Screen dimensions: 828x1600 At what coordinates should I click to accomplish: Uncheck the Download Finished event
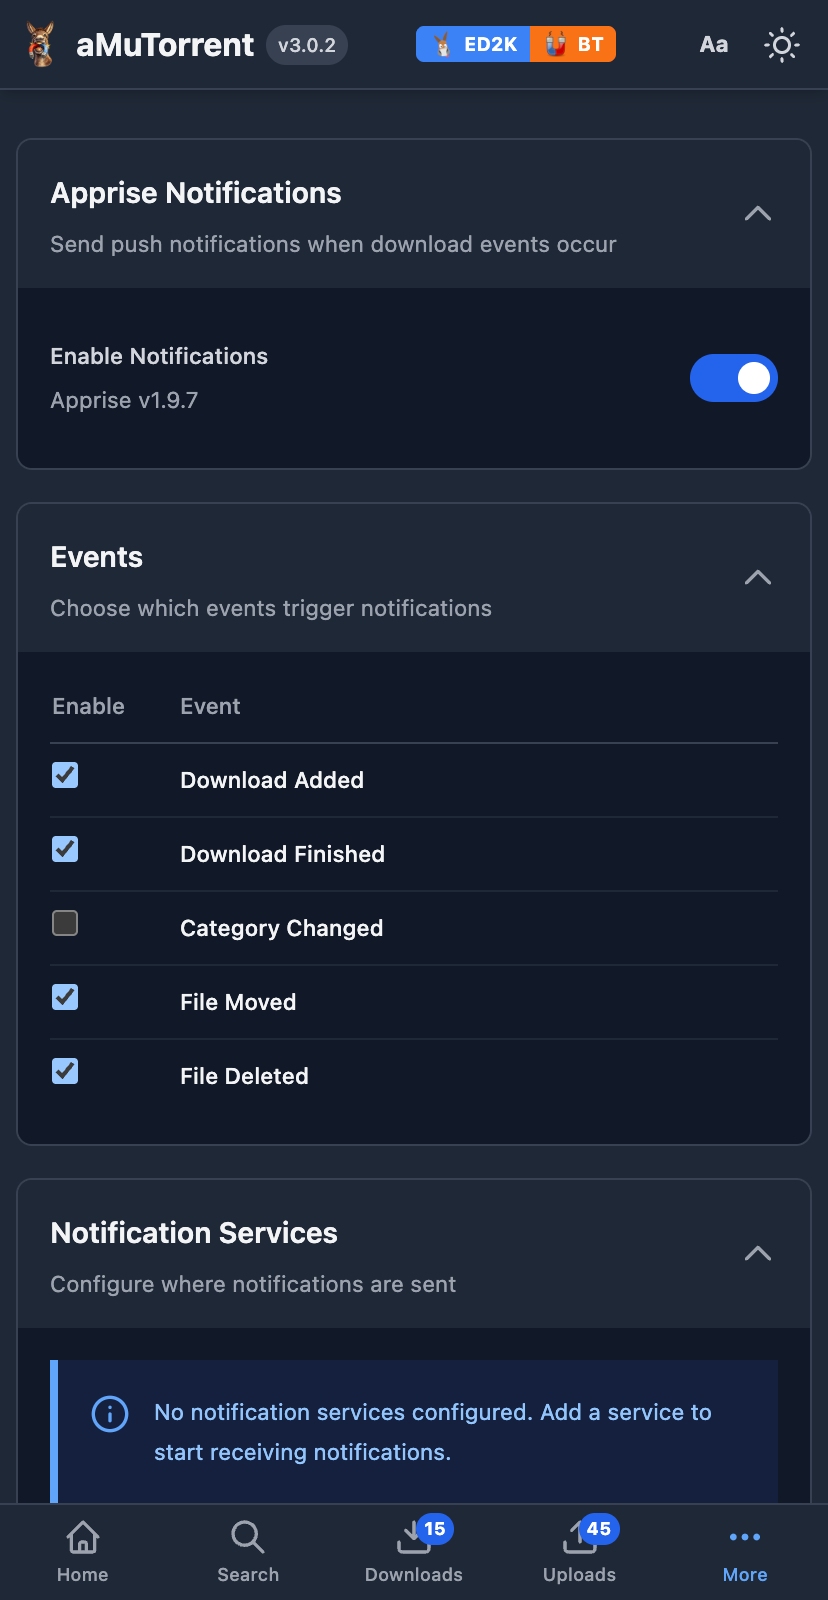(65, 849)
